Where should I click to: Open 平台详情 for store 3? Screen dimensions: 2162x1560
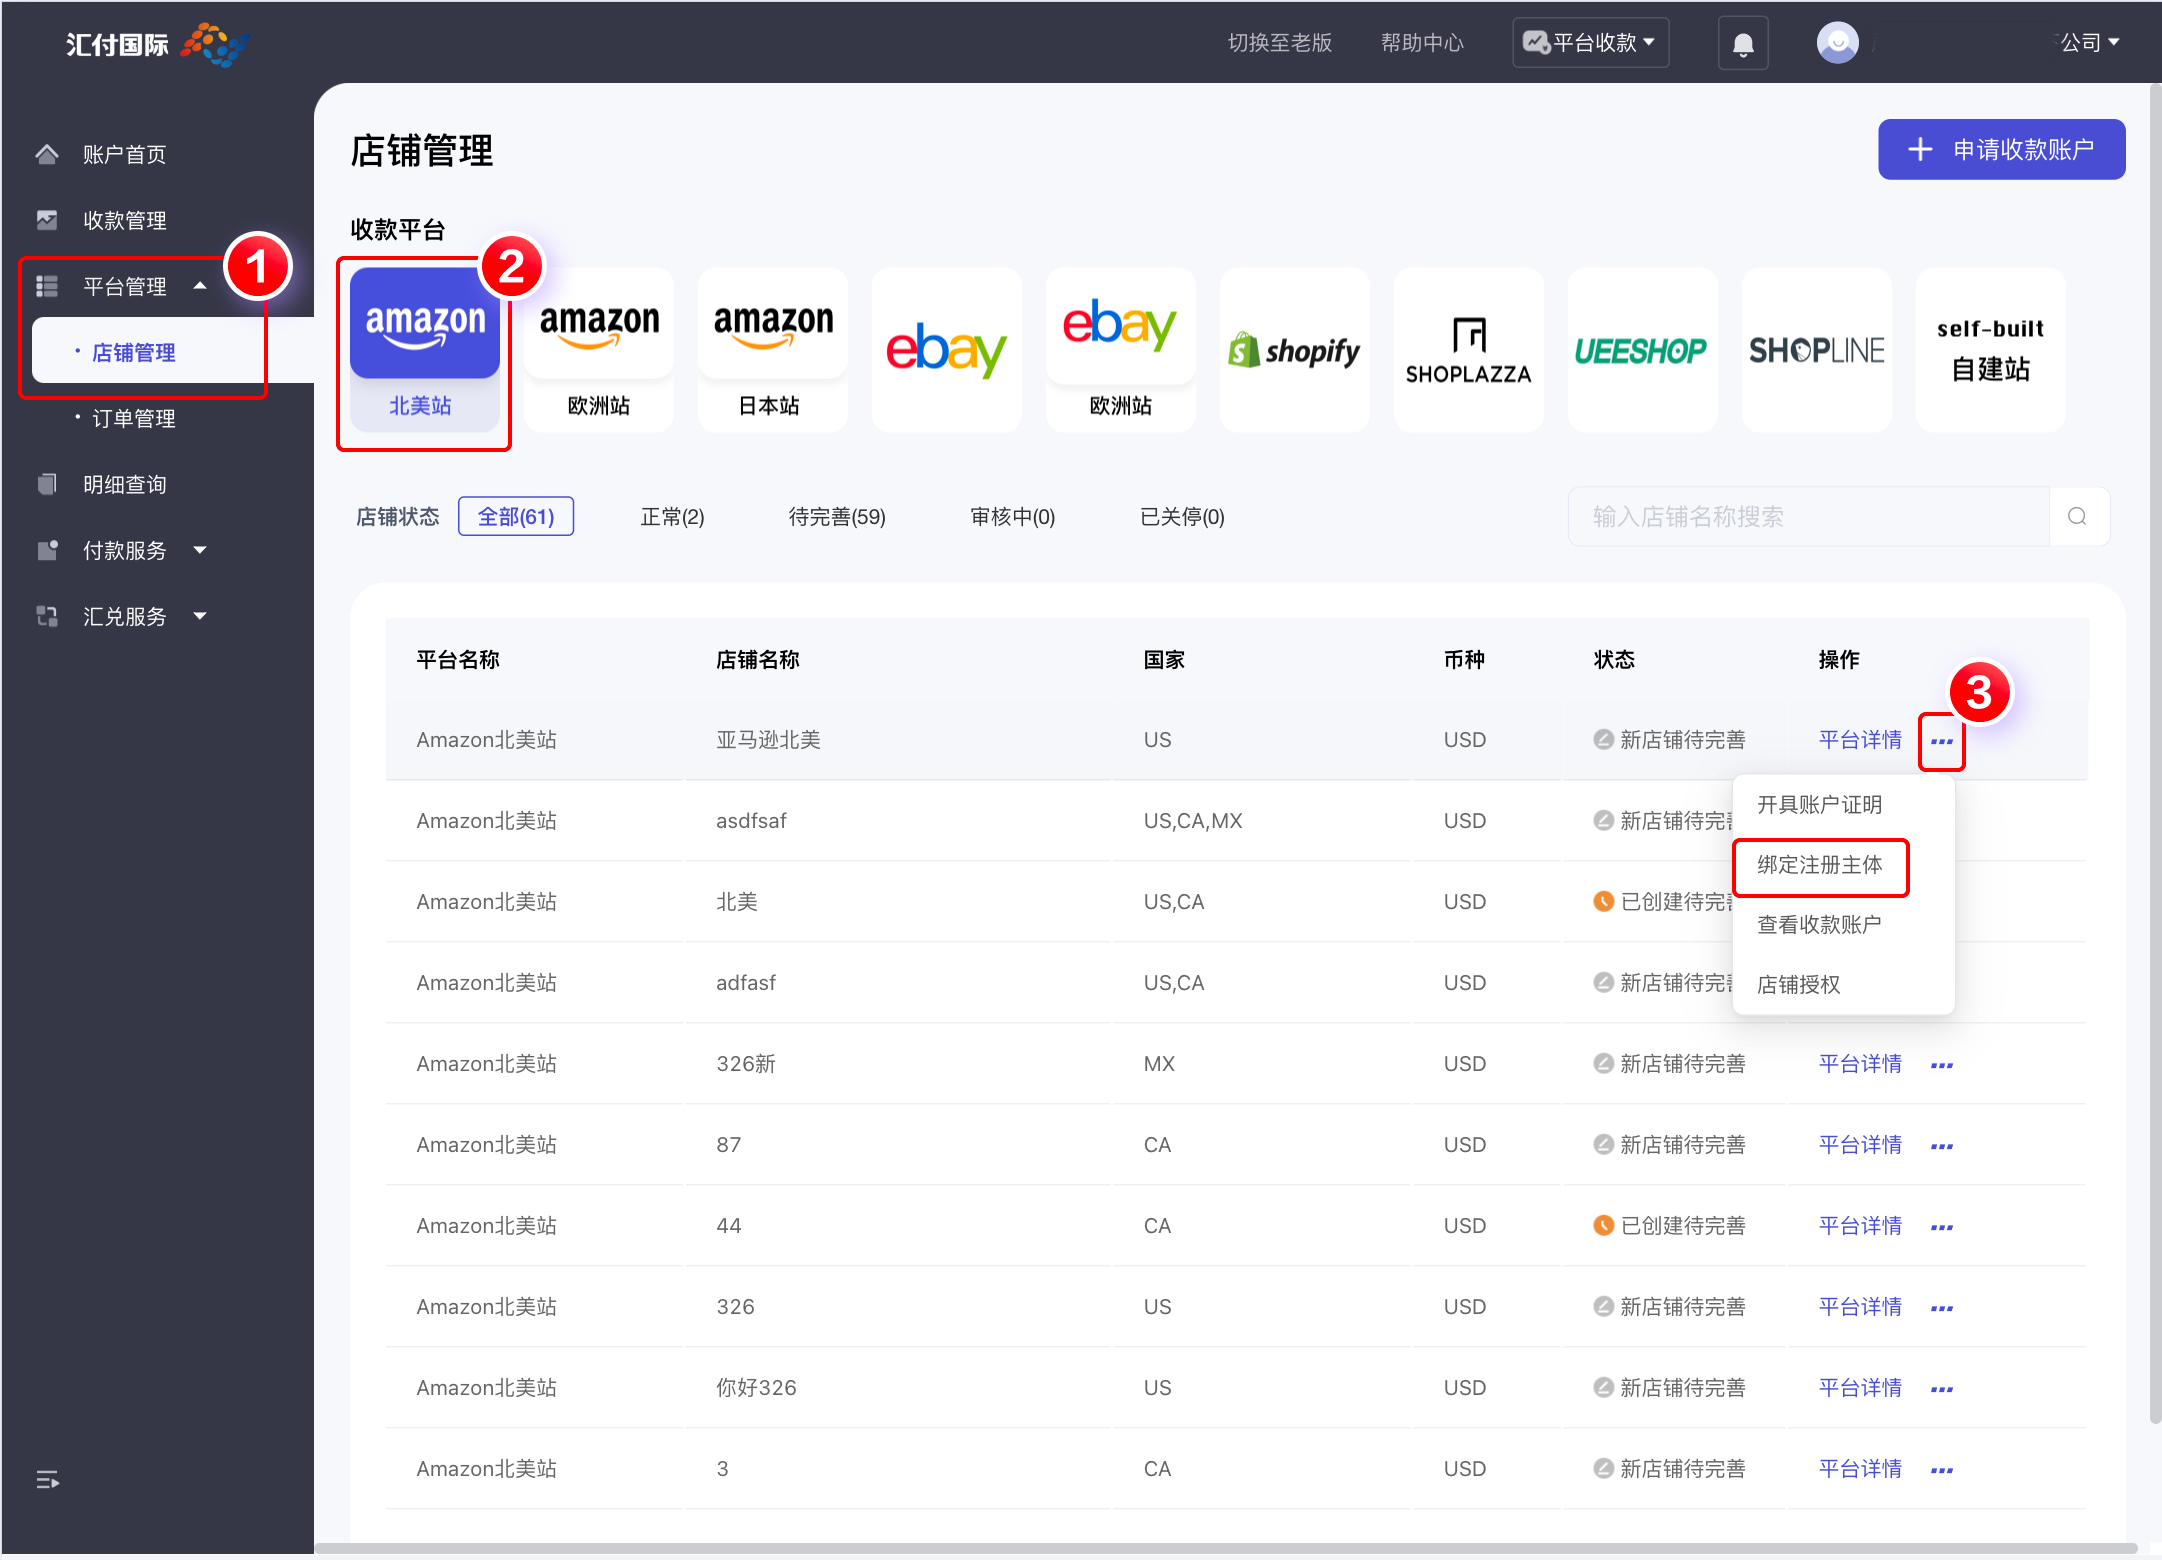pyautogui.click(x=1860, y=1469)
